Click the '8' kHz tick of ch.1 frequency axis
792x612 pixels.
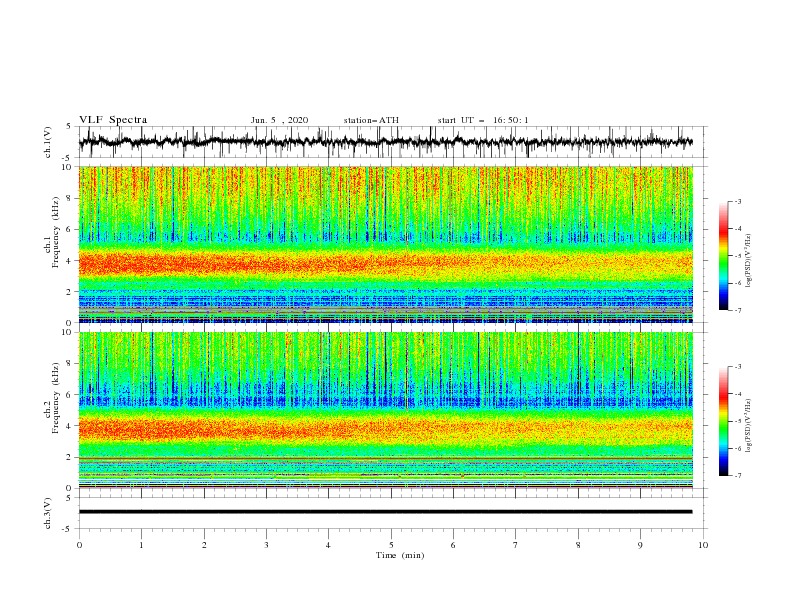pyautogui.click(x=71, y=198)
